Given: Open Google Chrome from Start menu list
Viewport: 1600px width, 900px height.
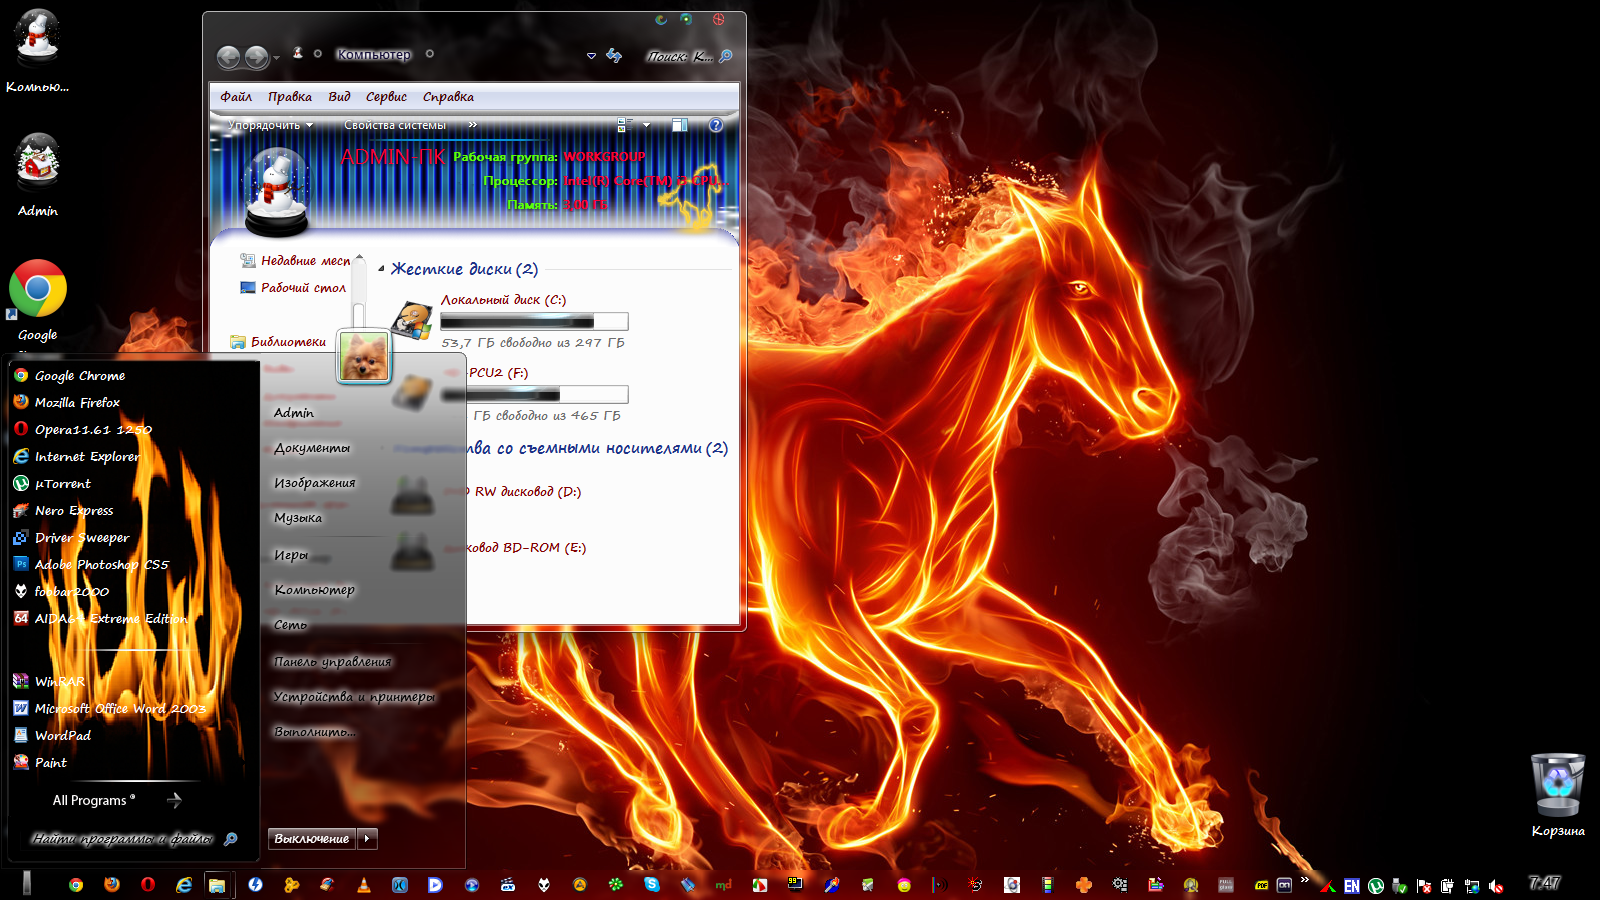Looking at the screenshot, I should coord(79,376).
